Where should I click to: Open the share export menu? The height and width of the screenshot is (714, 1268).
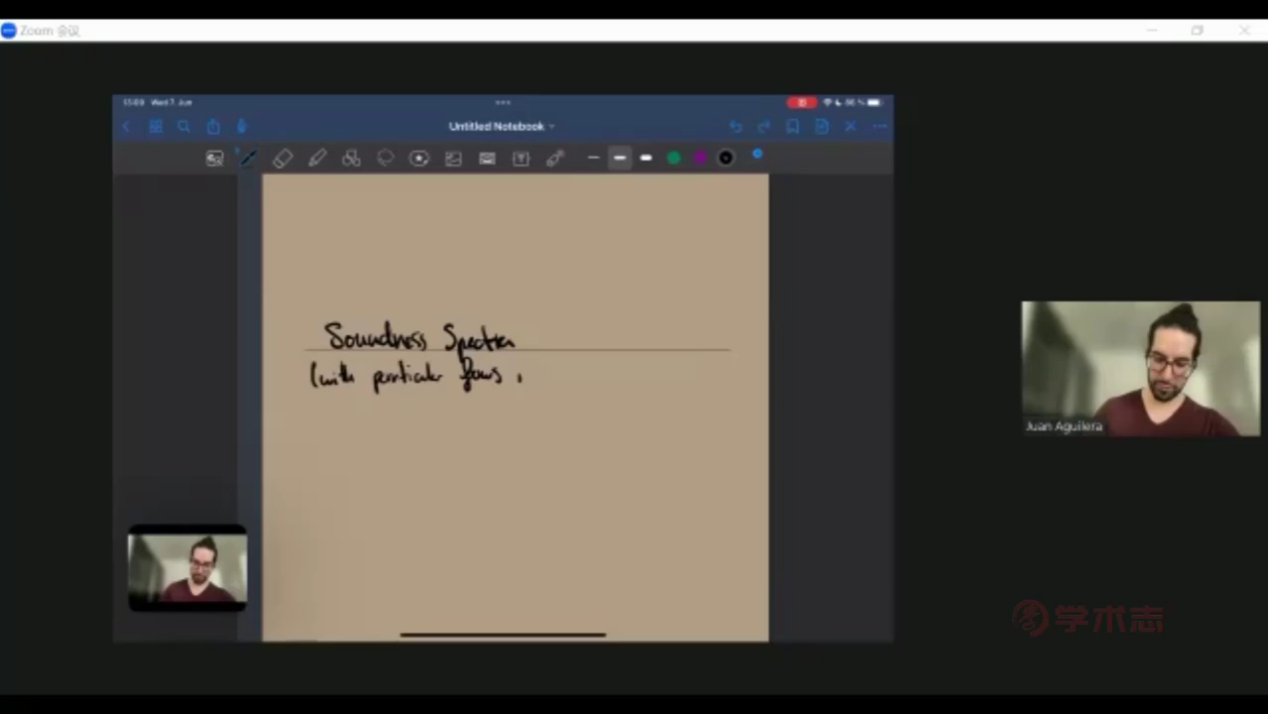click(x=213, y=127)
